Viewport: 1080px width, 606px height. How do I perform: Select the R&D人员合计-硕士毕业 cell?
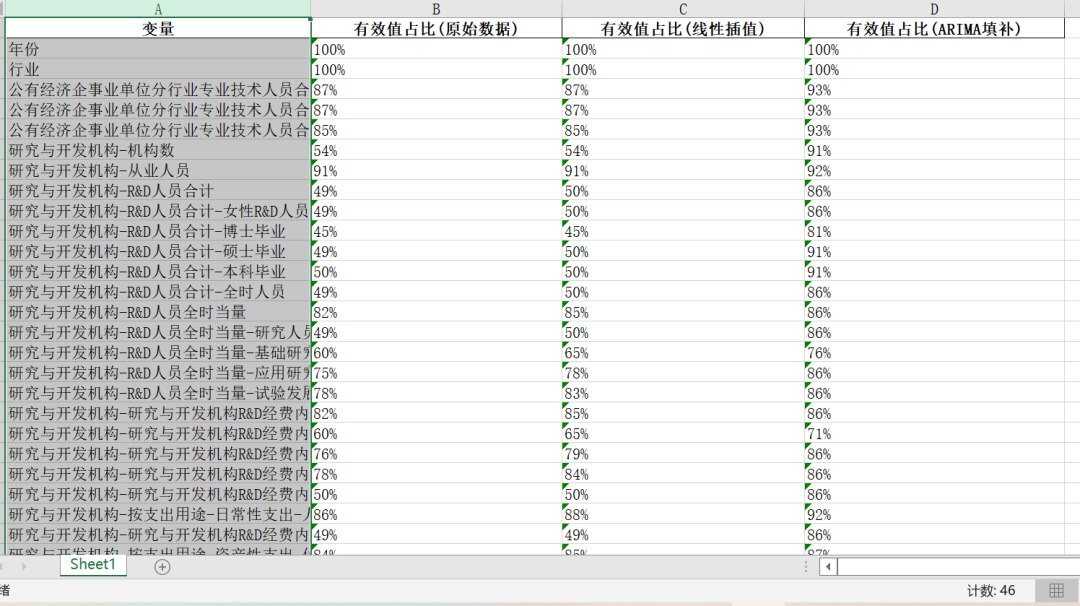(x=158, y=251)
